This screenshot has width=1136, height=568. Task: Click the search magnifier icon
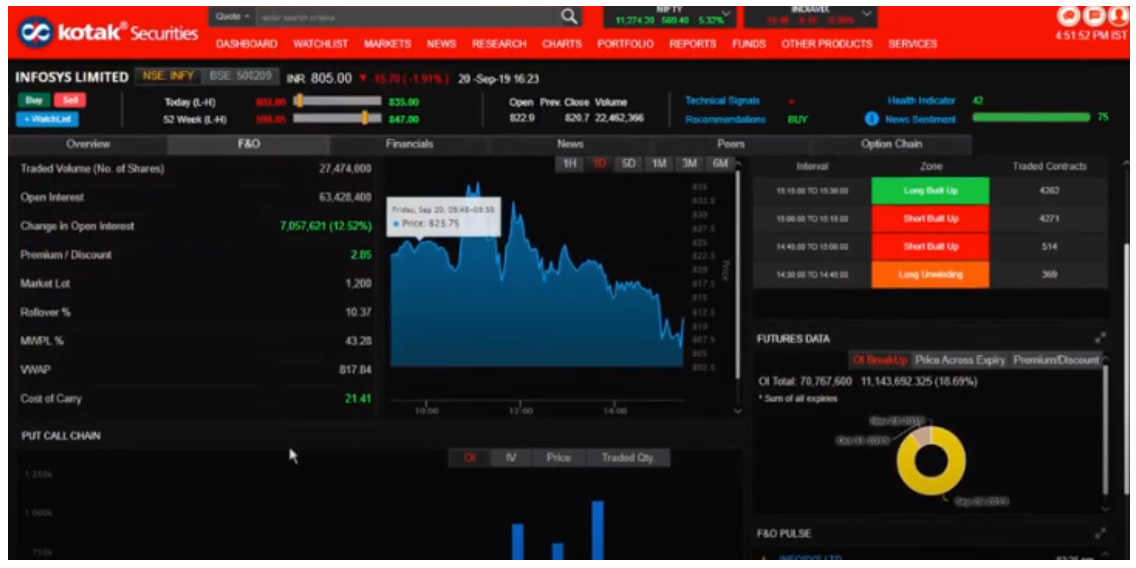[569, 16]
